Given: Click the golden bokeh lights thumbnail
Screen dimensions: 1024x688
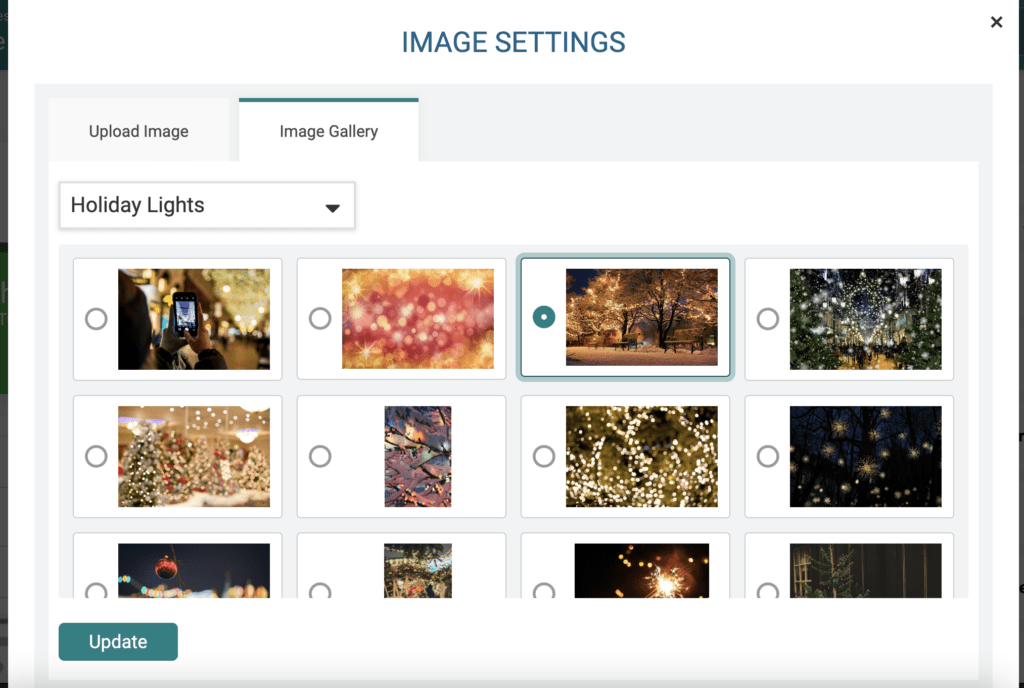Looking at the screenshot, I should (x=642, y=456).
